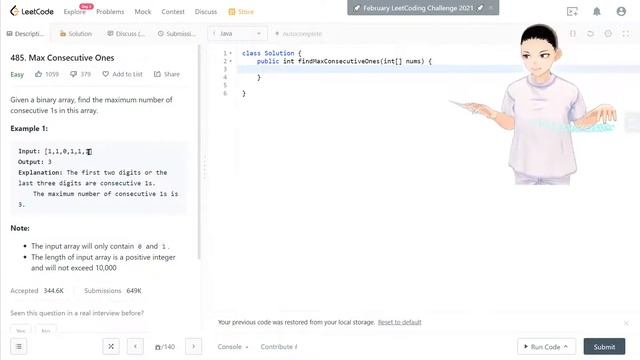Switch to the Solution tab
The height and width of the screenshot is (360, 640).
tap(76, 33)
